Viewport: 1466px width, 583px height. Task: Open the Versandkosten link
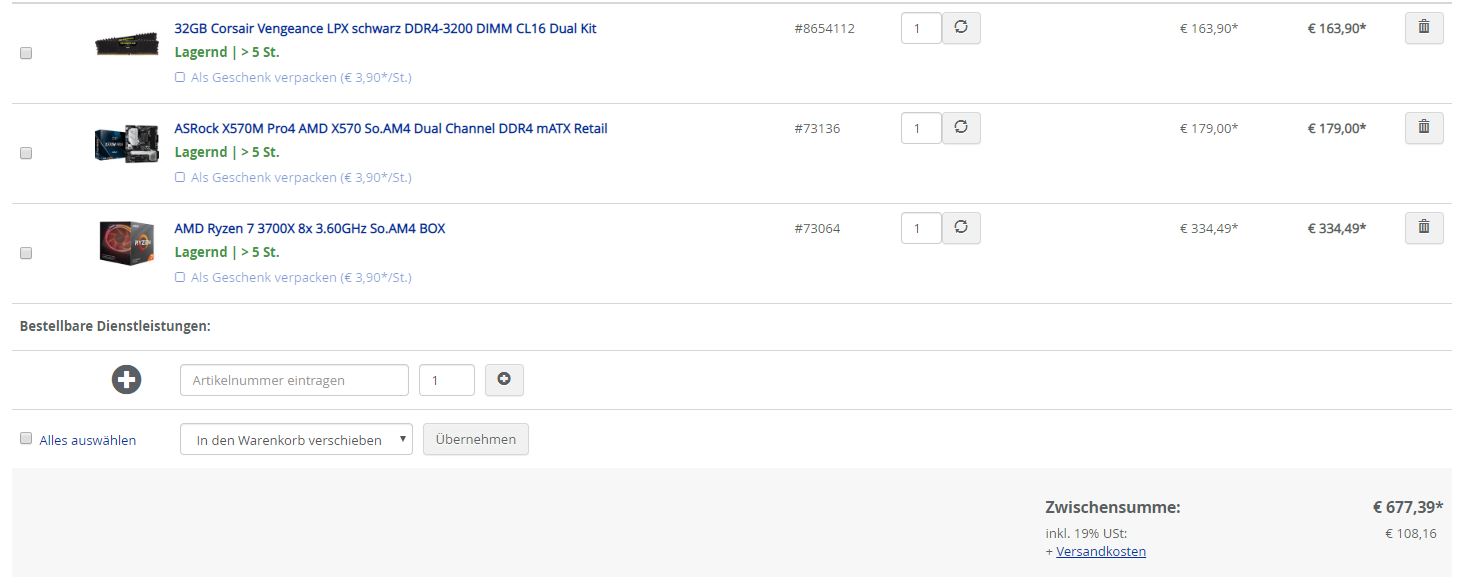click(1101, 551)
